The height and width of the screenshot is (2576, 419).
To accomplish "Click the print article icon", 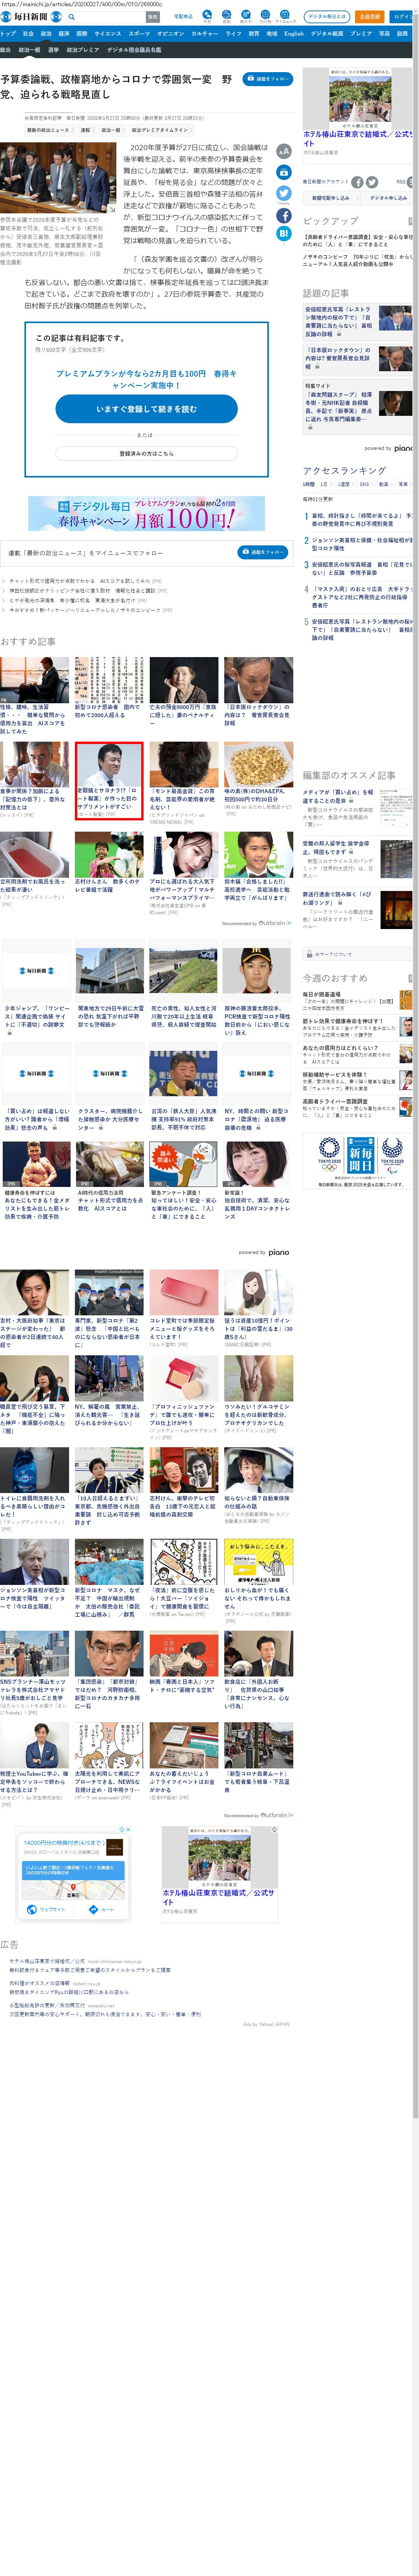I will pos(284,172).
